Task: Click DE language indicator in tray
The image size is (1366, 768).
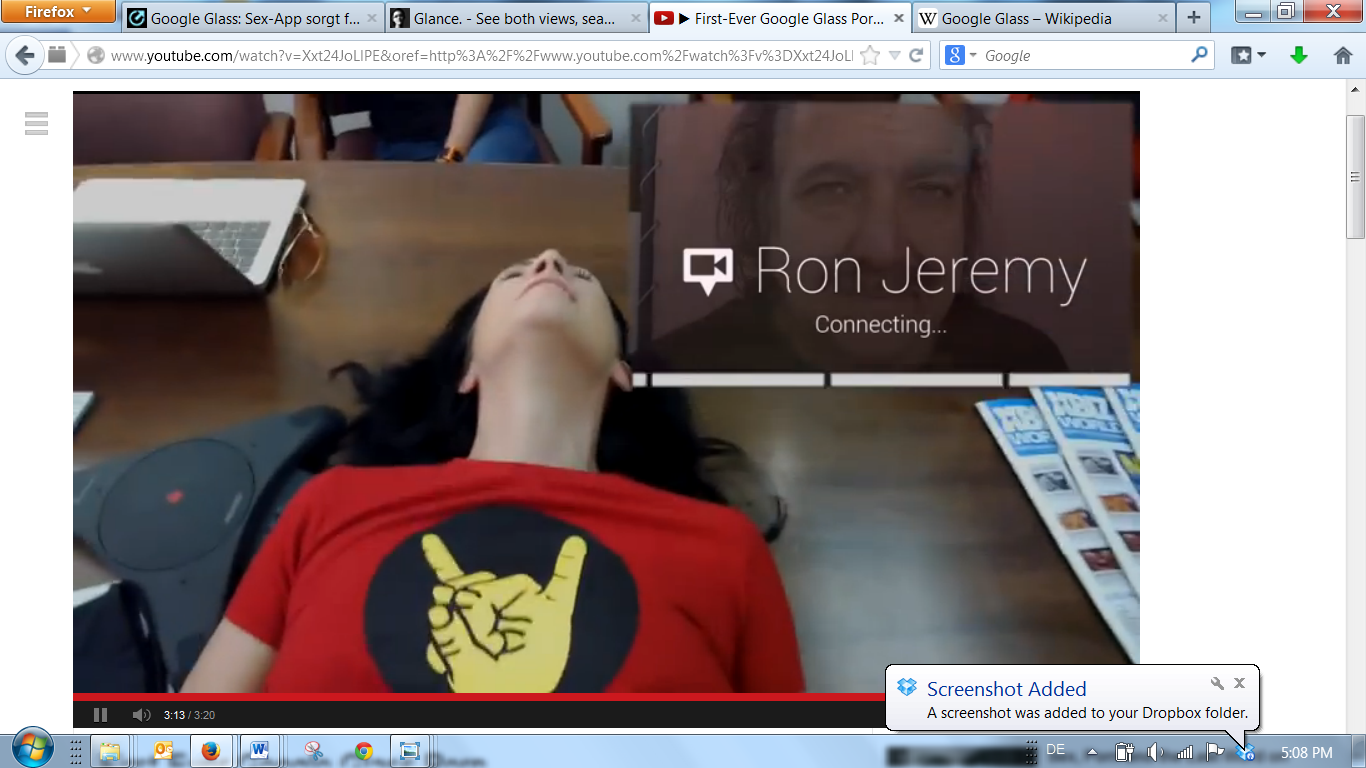Action: [1055, 750]
